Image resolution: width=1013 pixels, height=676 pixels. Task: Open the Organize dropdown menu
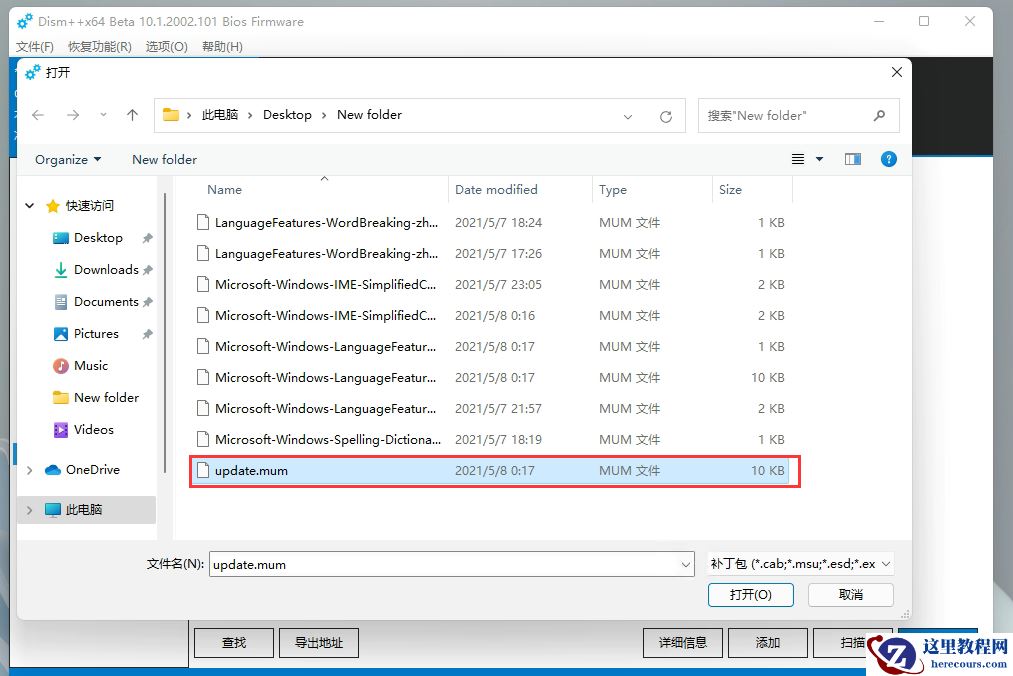pyautogui.click(x=67, y=158)
